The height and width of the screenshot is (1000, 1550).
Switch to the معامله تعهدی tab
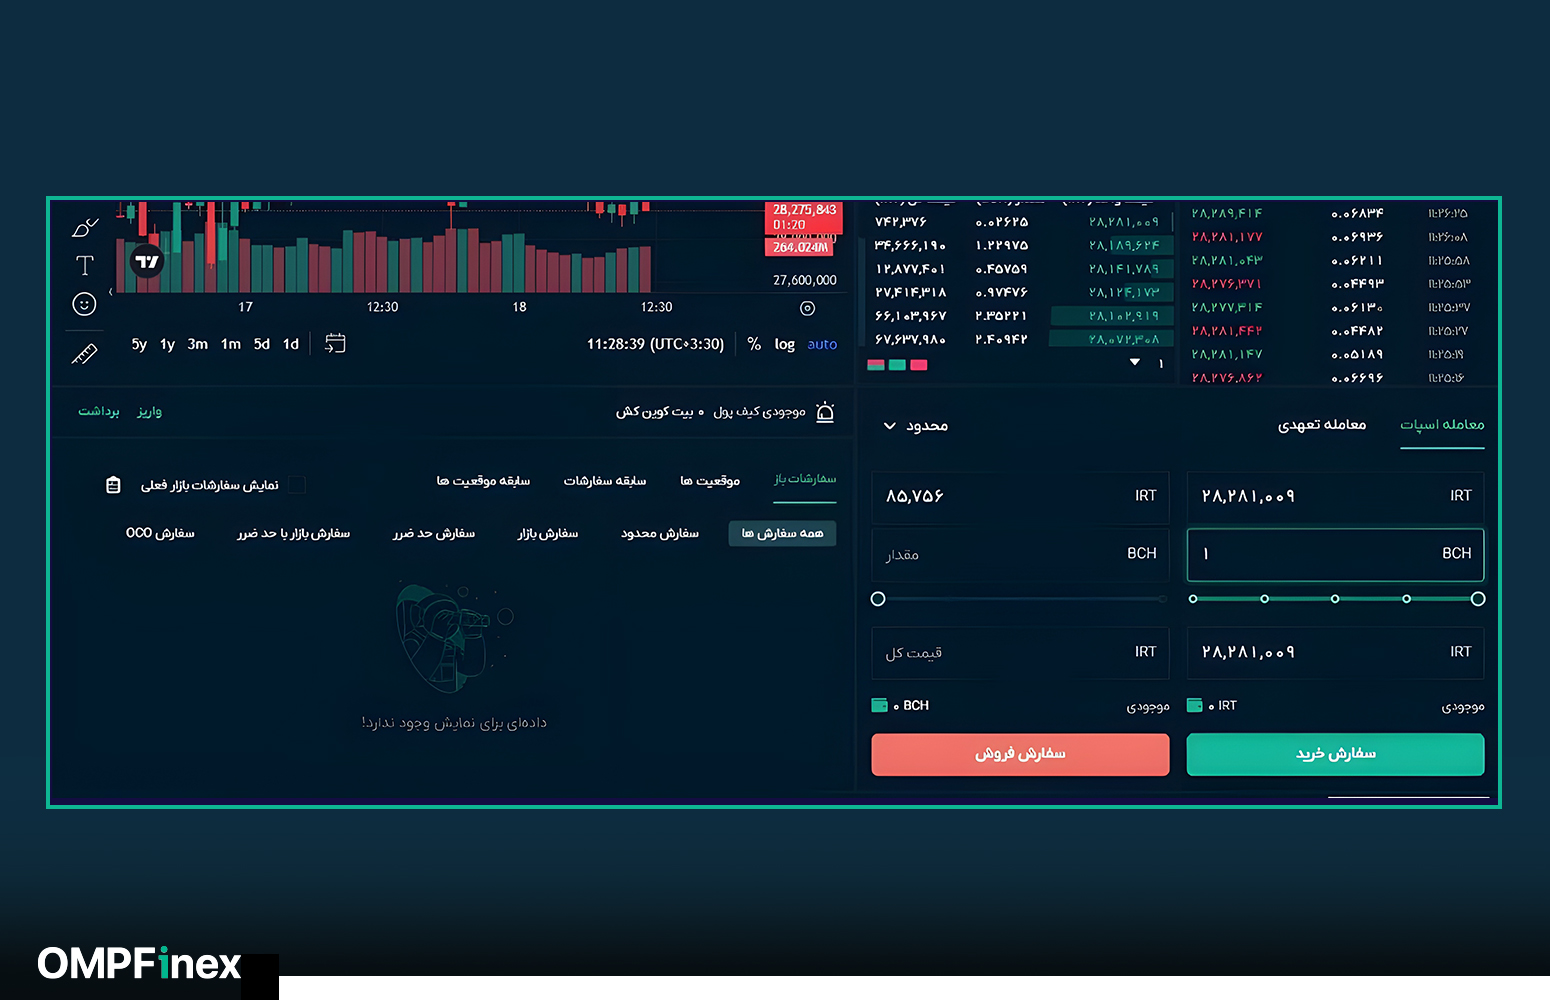1323,424
